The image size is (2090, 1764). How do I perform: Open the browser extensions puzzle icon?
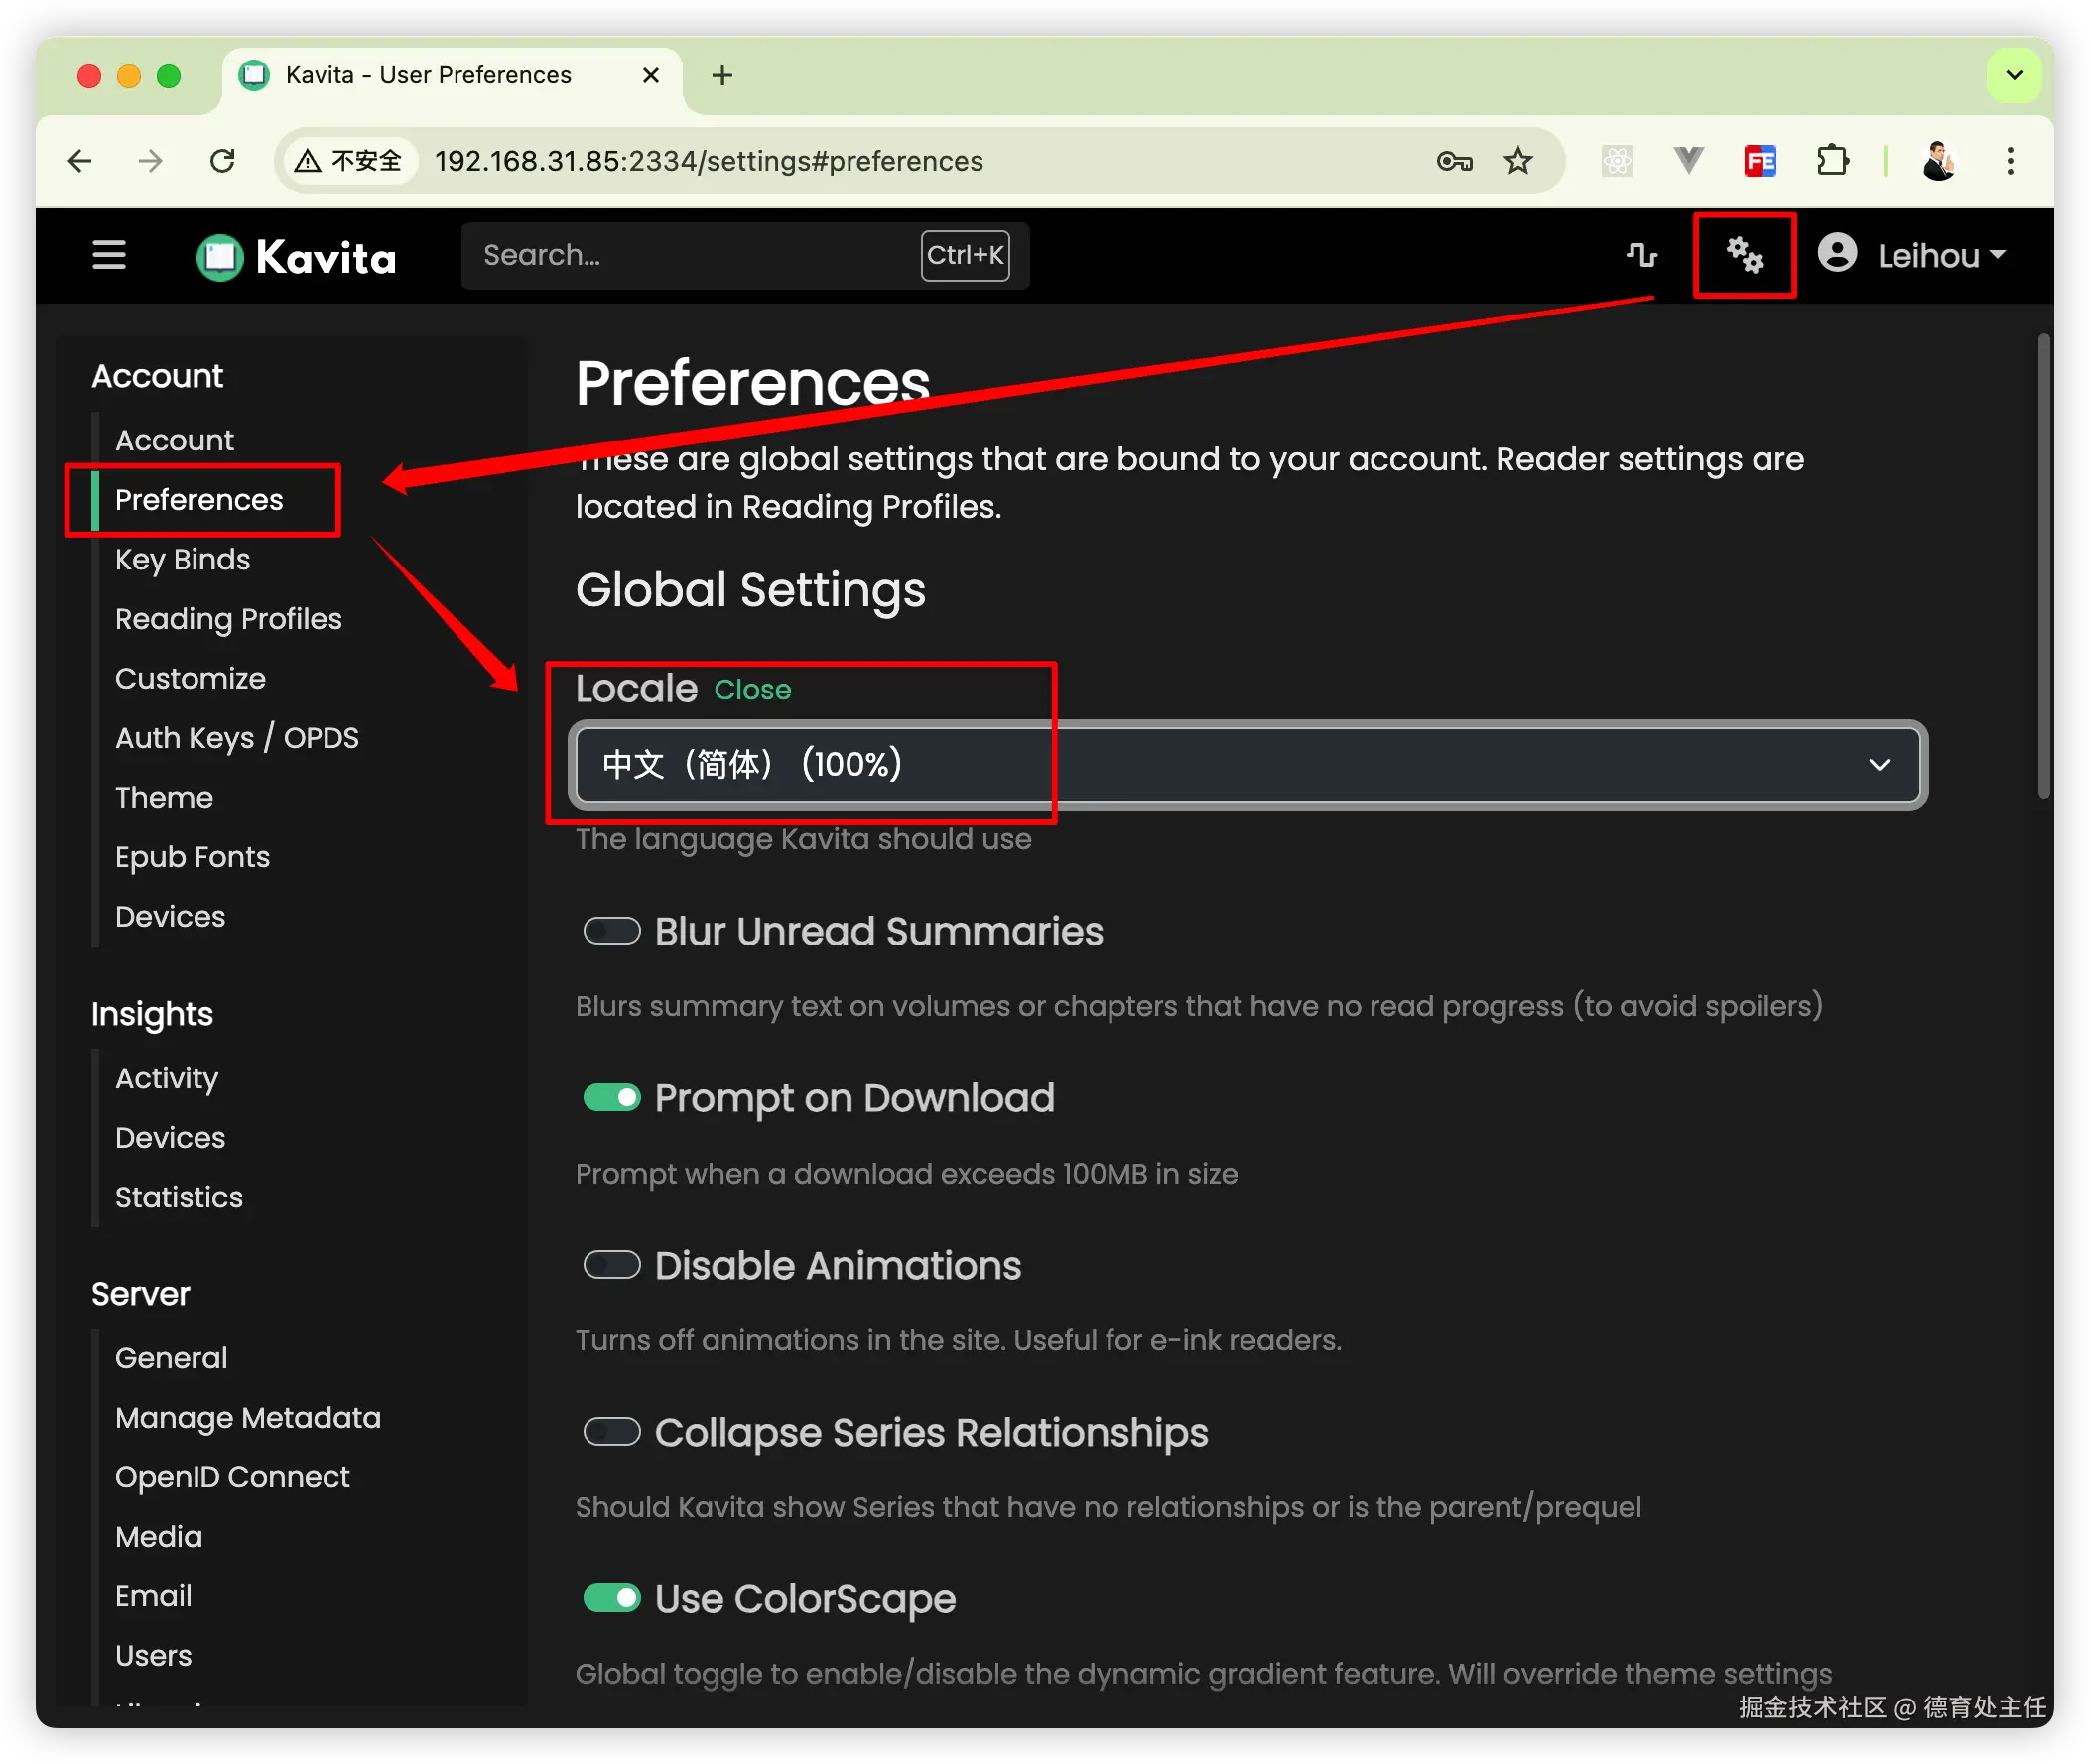[1832, 161]
